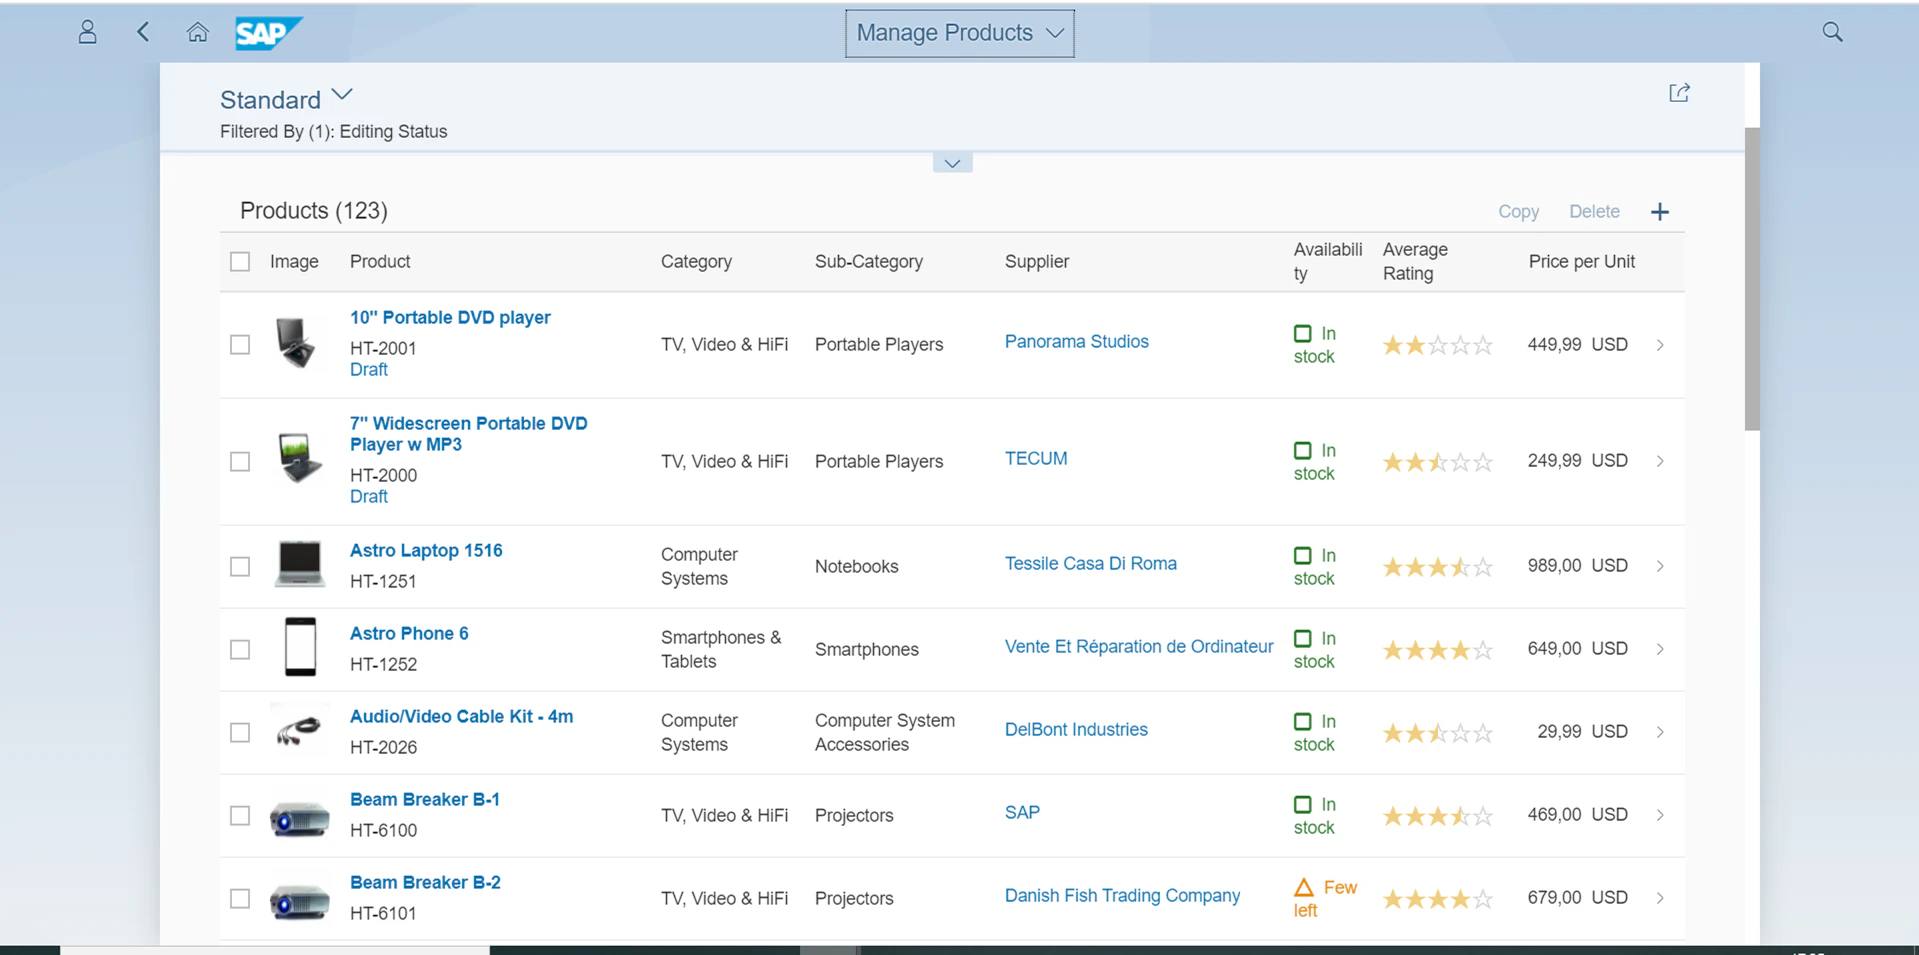
Task: Open the TECUM supplier link
Action: tap(1036, 459)
